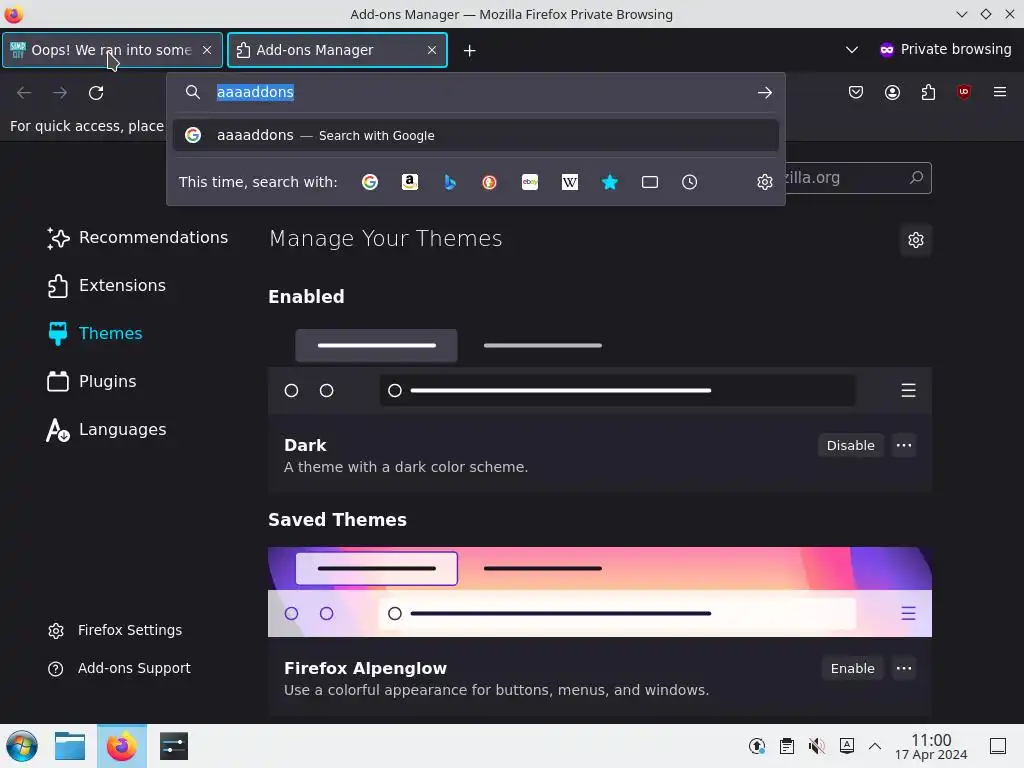This screenshot has height=768, width=1024.
Task: Search this time with eBay icon
Action: point(530,182)
